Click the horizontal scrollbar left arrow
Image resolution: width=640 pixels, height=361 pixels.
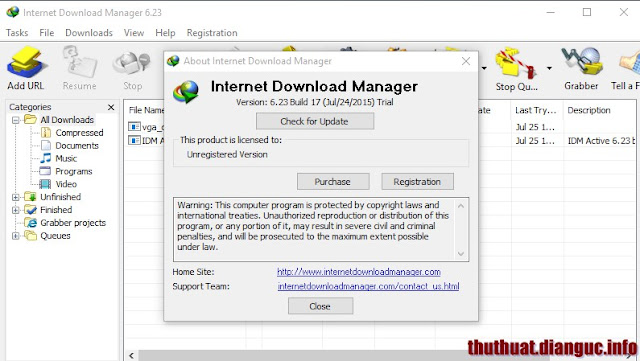(131, 356)
